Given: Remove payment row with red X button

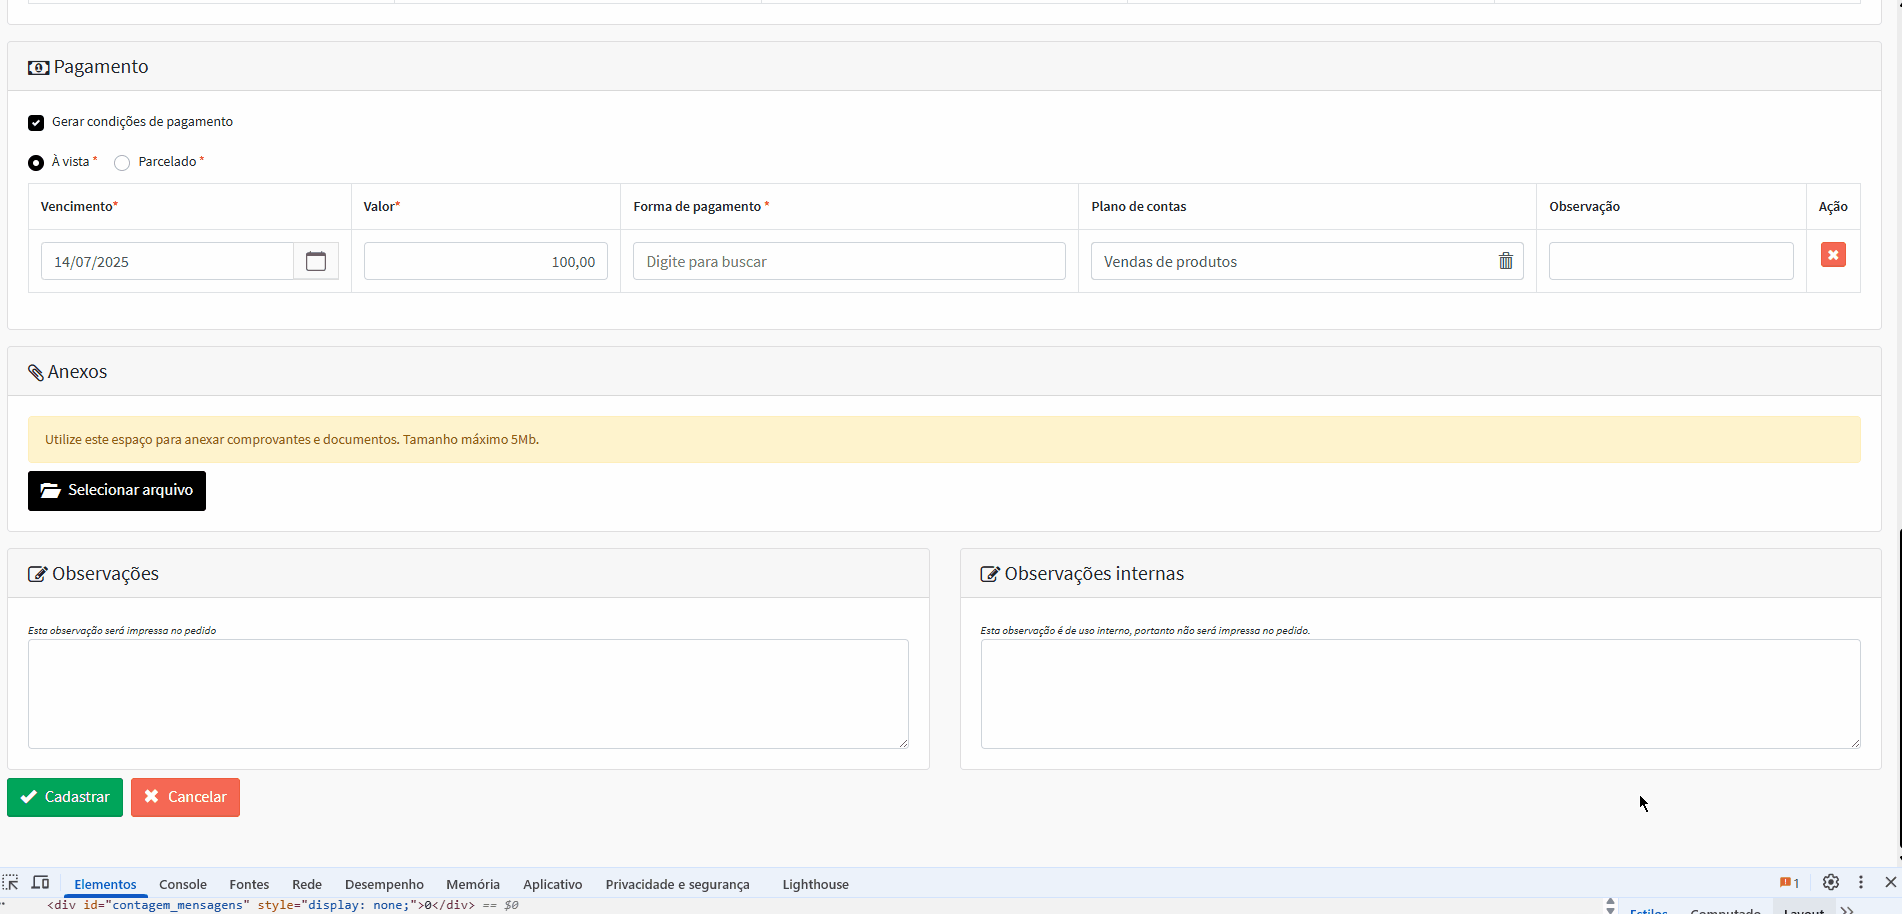Looking at the screenshot, I should pyautogui.click(x=1832, y=255).
